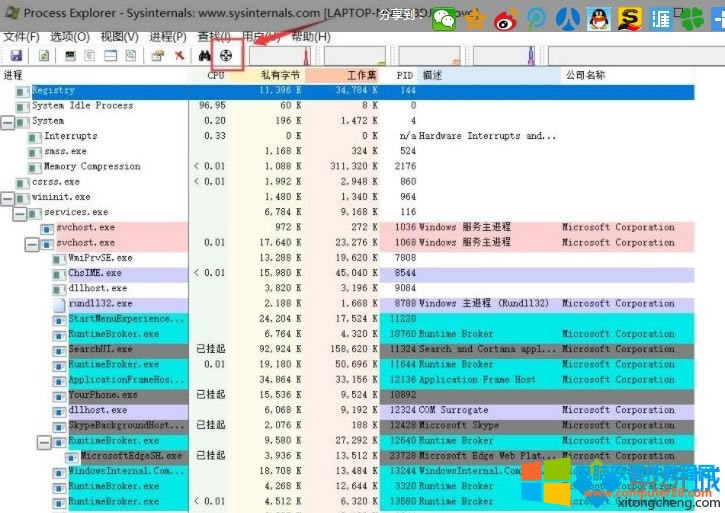Select the SearchUI.exe process row
Screen dimensions: 725x513
click(x=100, y=349)
